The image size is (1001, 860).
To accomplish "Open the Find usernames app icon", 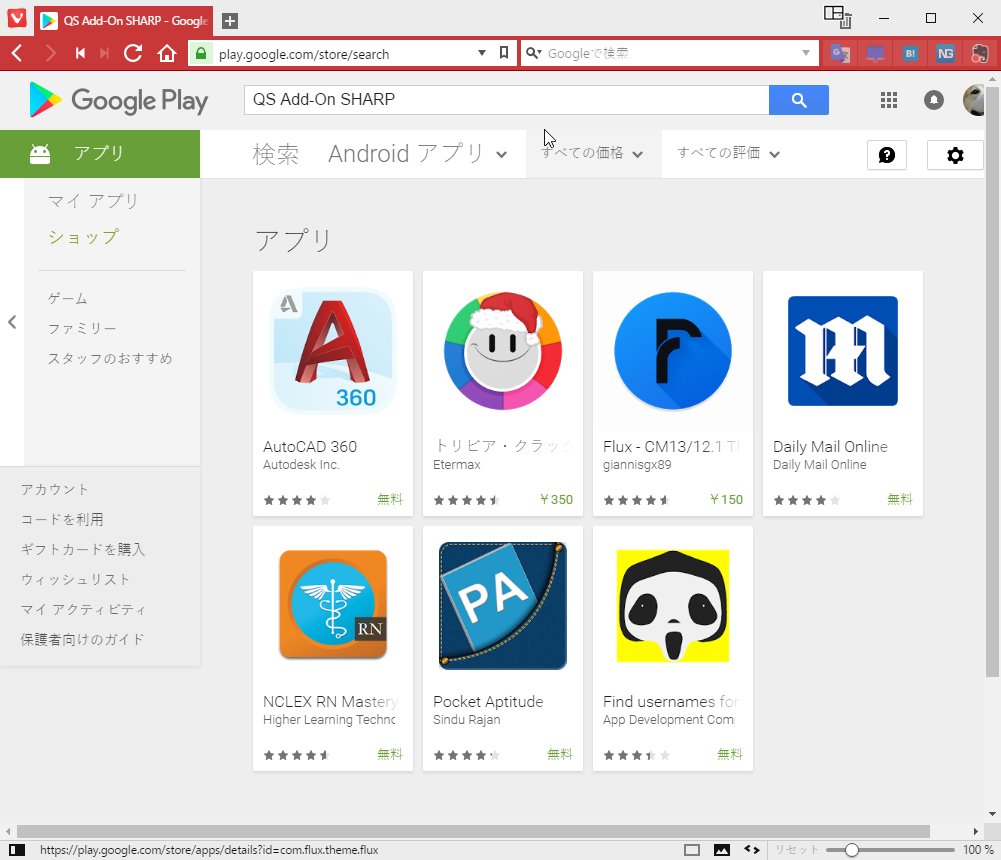I will click(673, 605).
